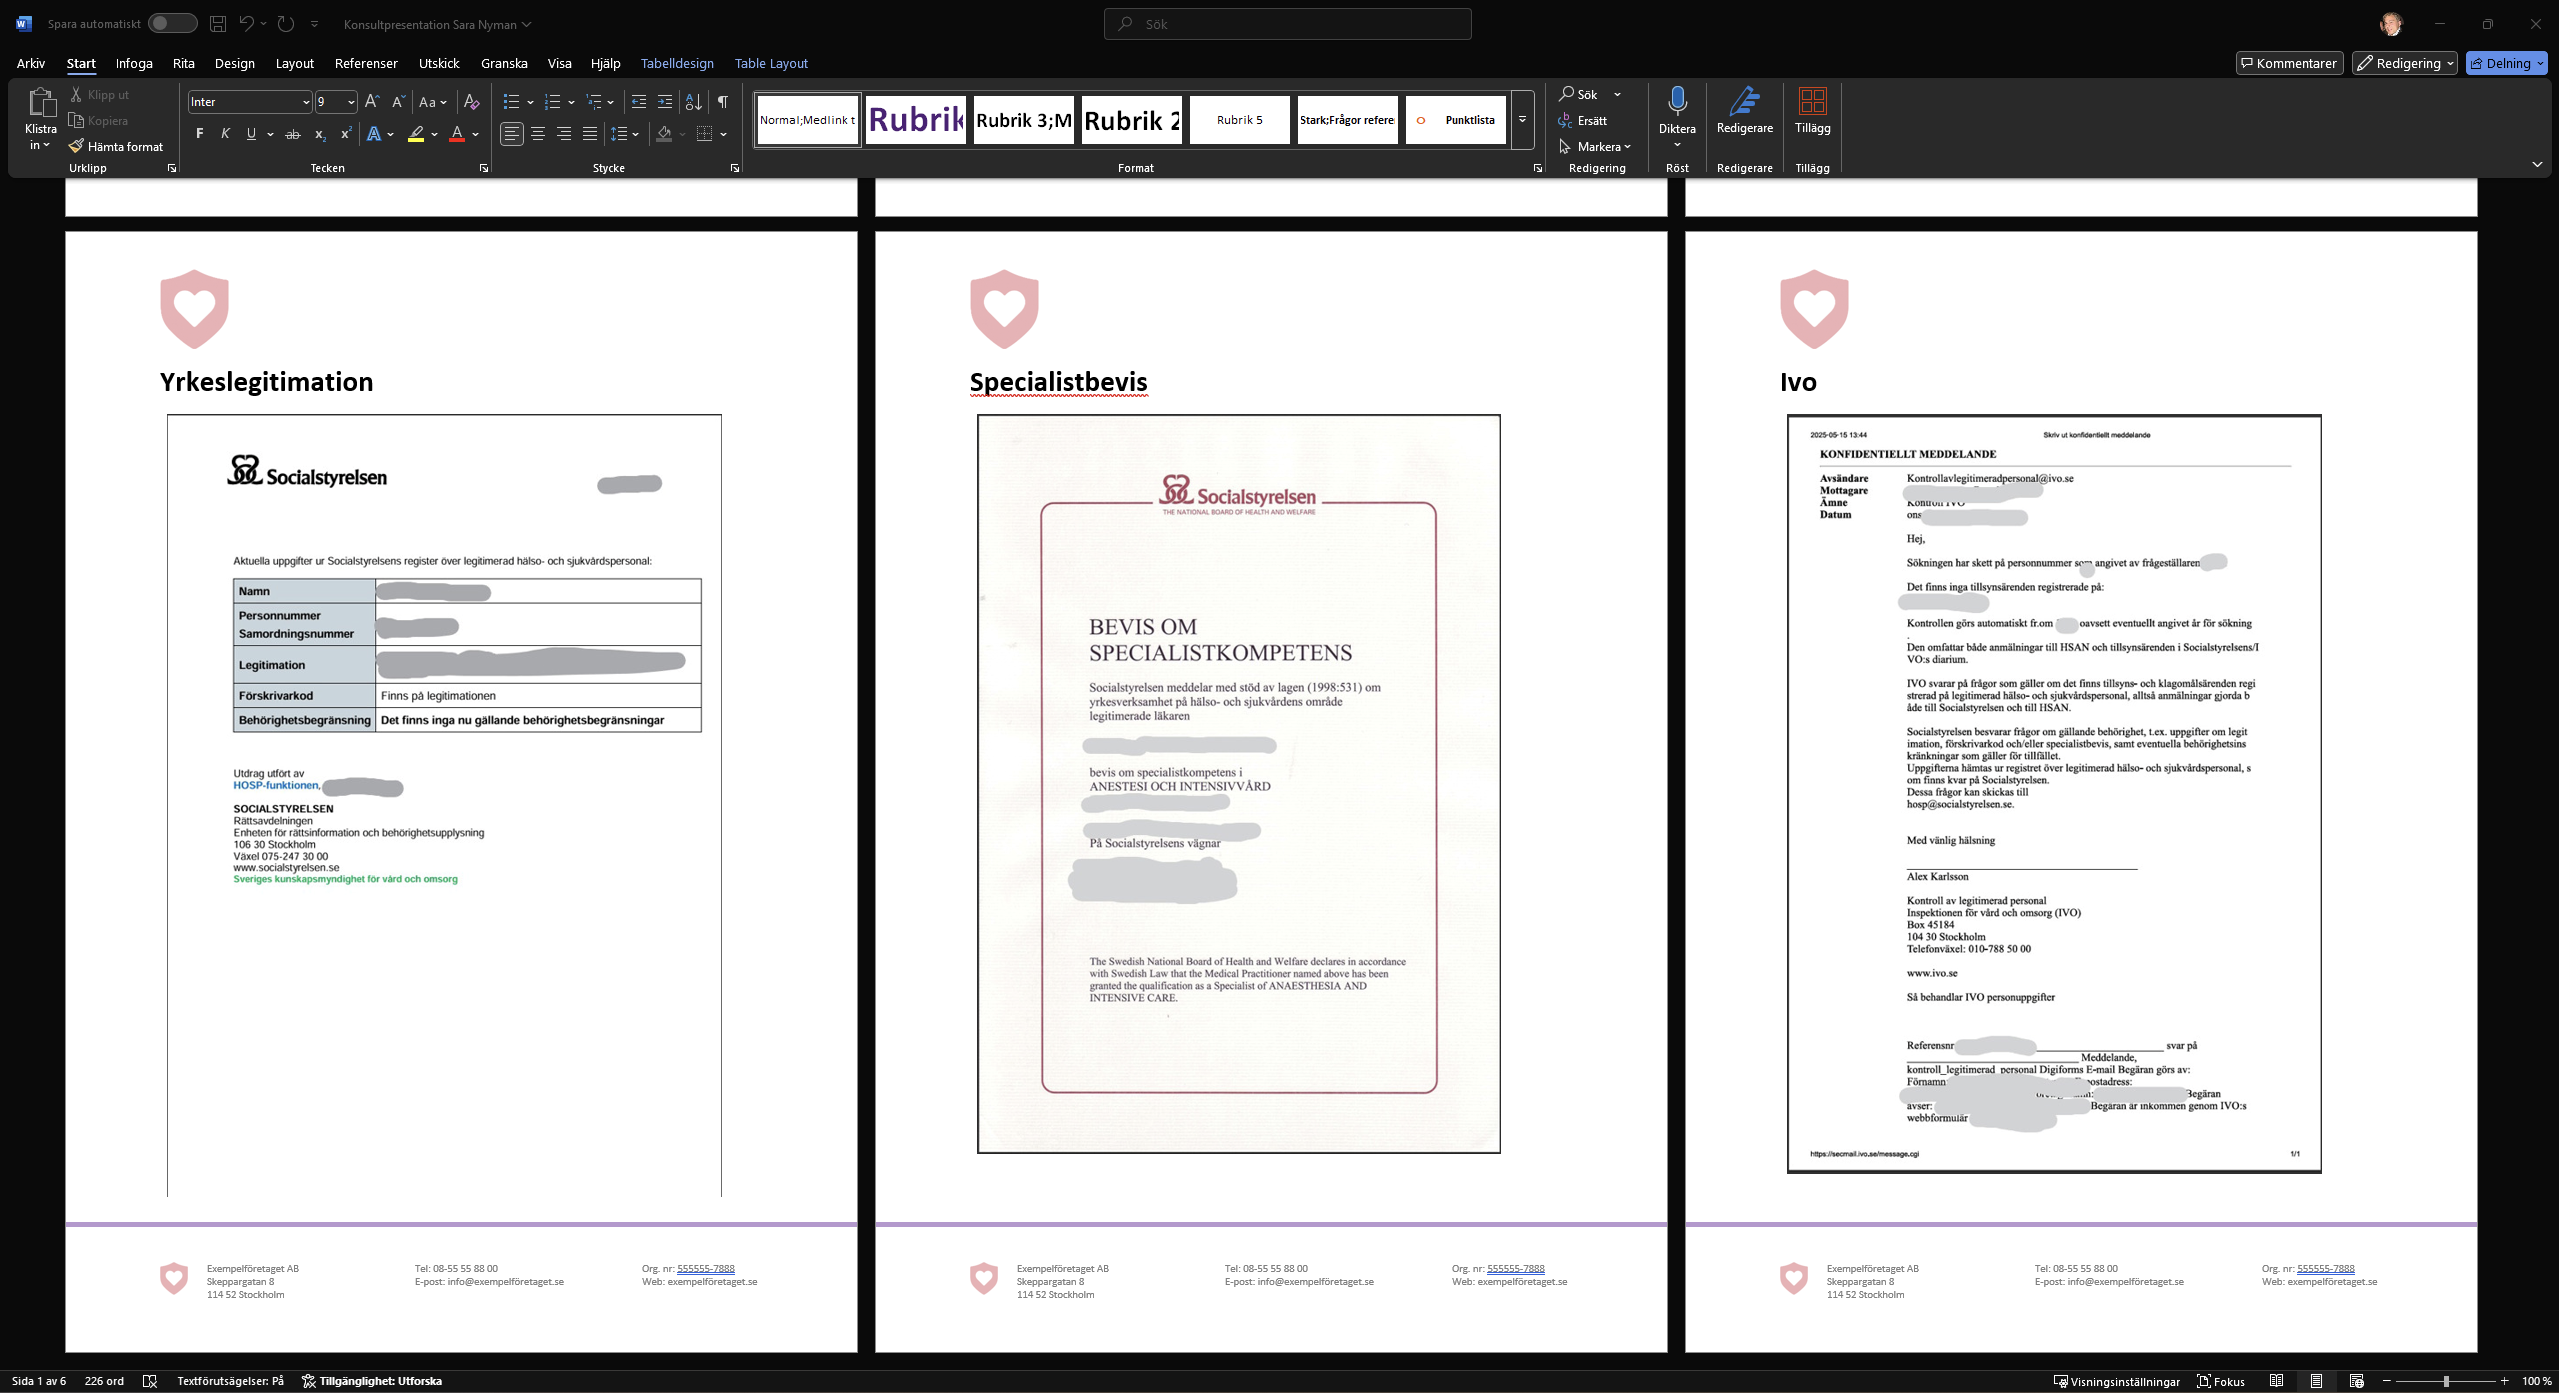Click the Ersätt replace button
Image resolution: width=2559 pixels, height=1393 pixels.
pos(1582,120)
